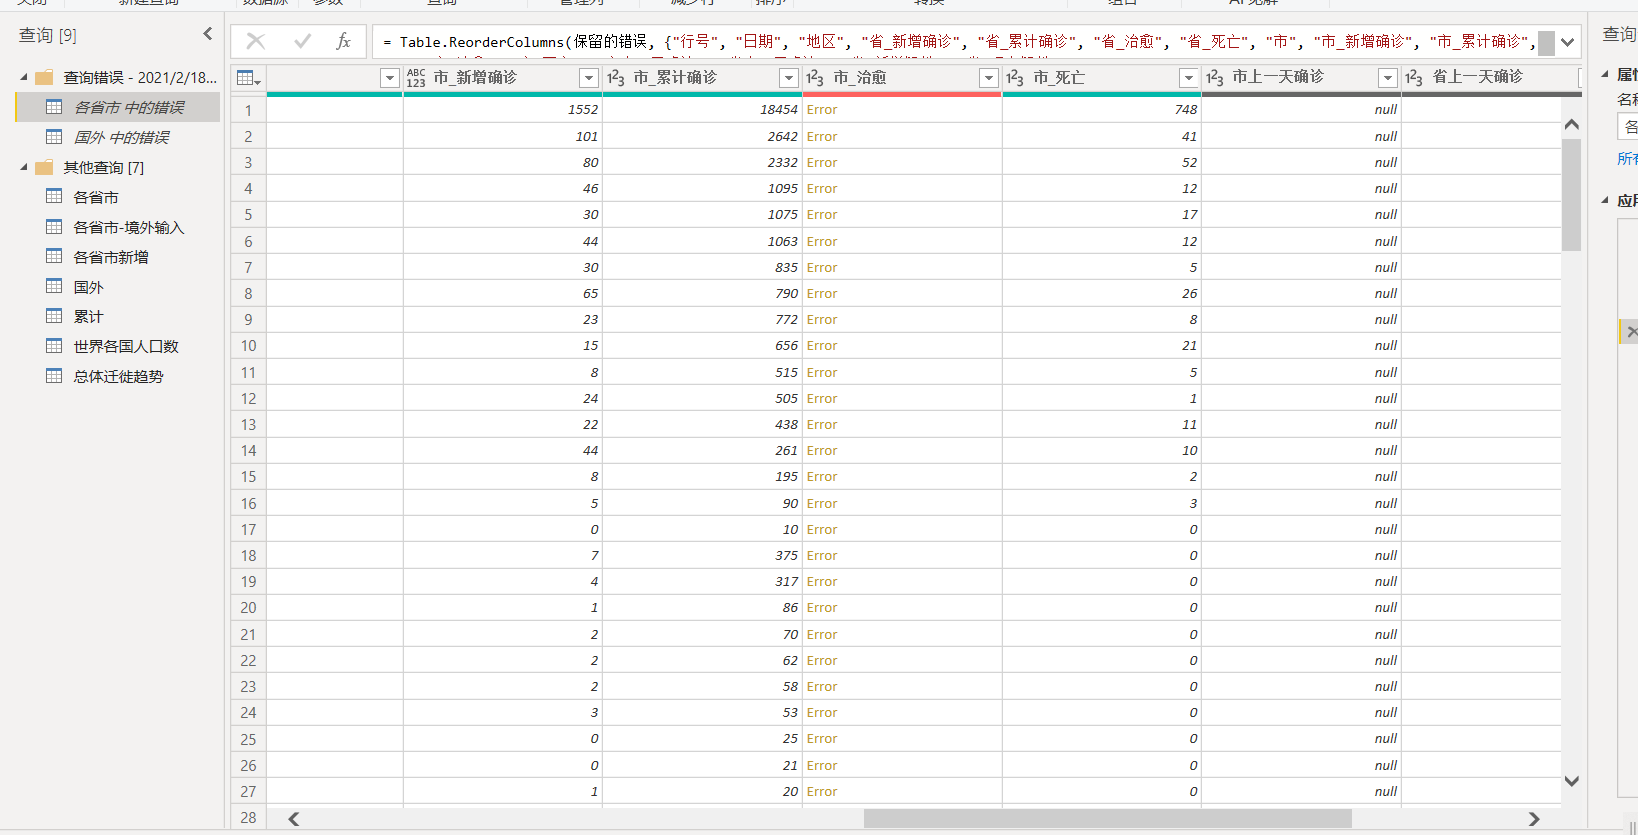Click the Error value in row 1
The image size is (1638, 835).
click(822, 110)
